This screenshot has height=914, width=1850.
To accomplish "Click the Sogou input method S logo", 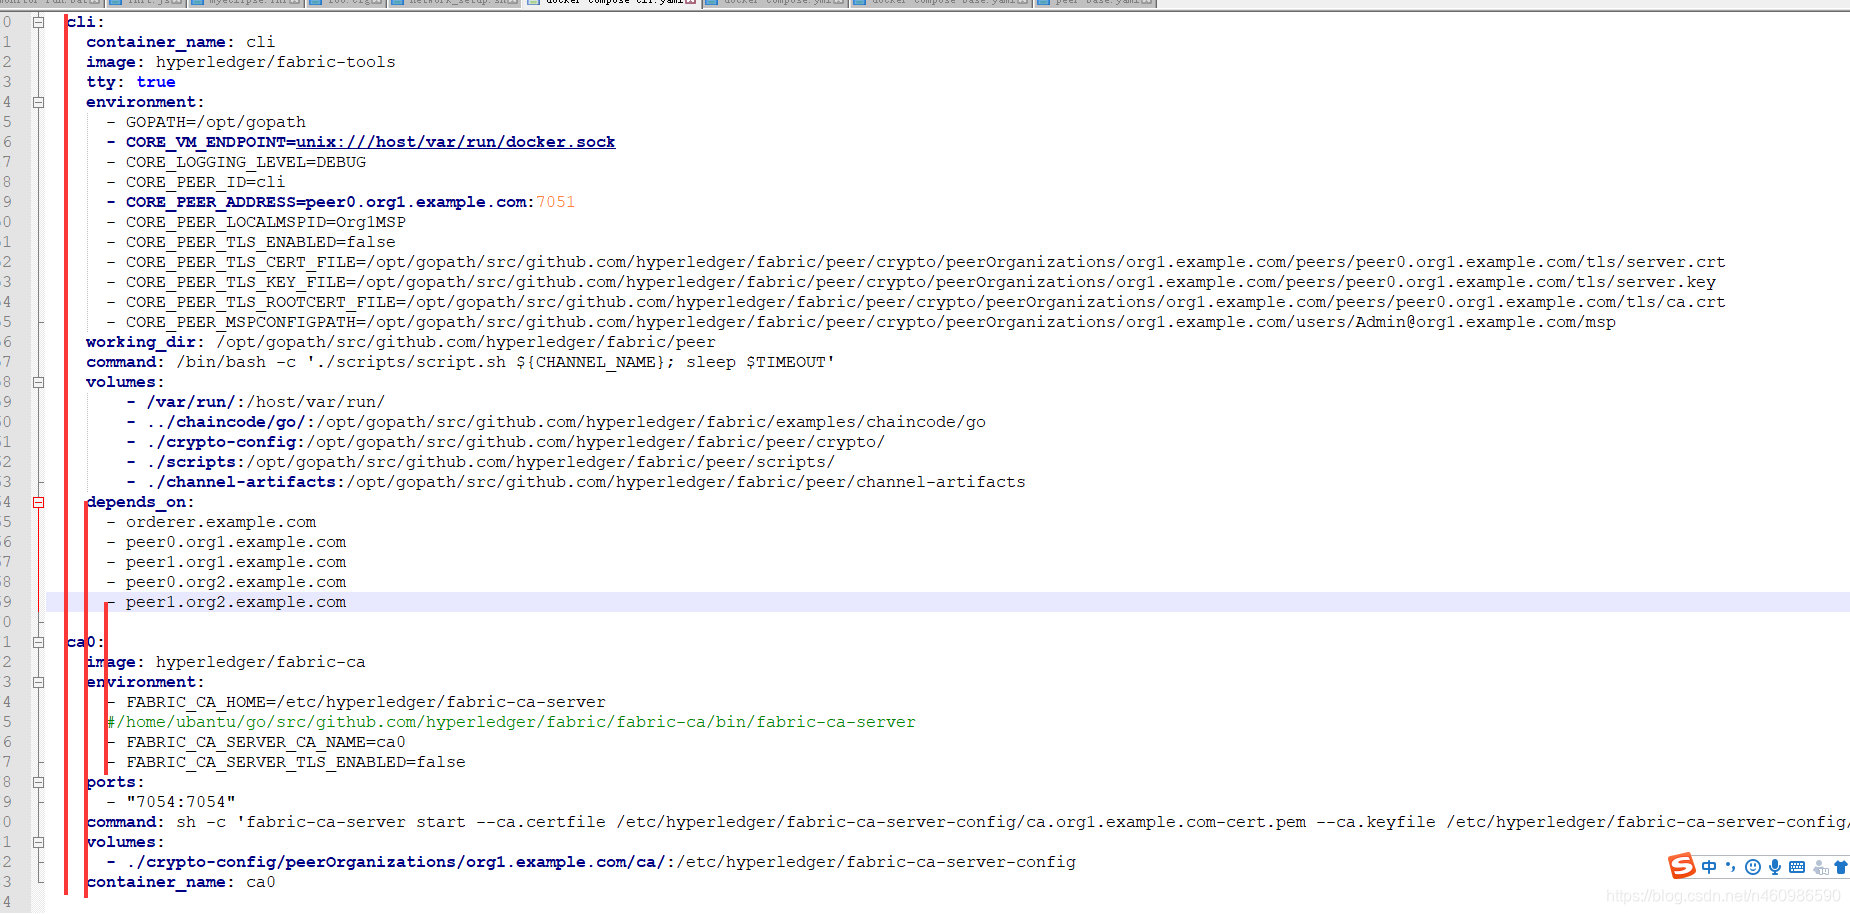I will pos(1682,866).
